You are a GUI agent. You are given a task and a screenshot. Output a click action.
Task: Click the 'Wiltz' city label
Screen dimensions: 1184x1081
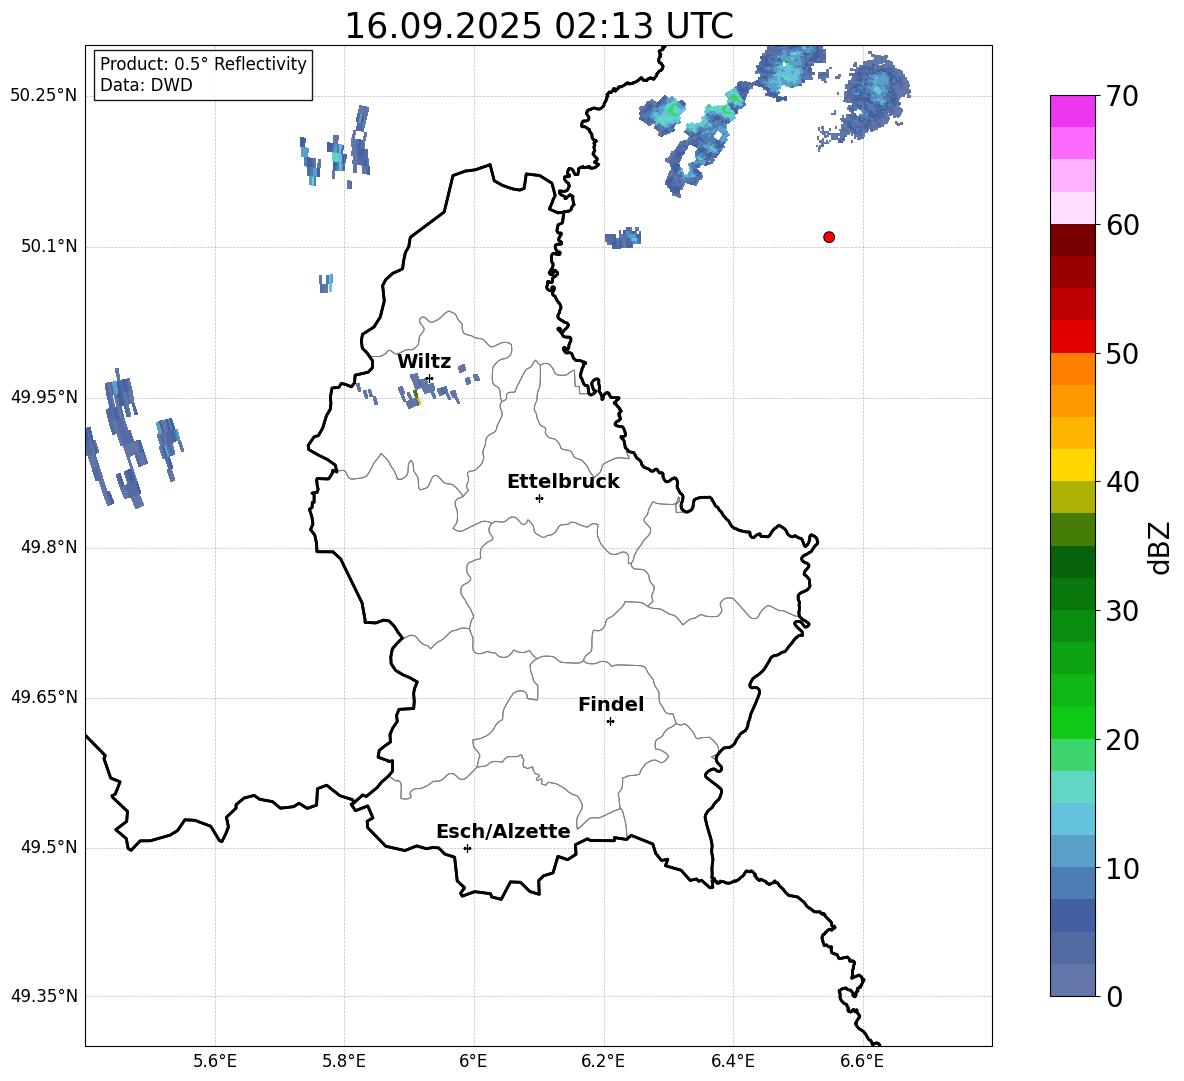(x=424, y=361)
